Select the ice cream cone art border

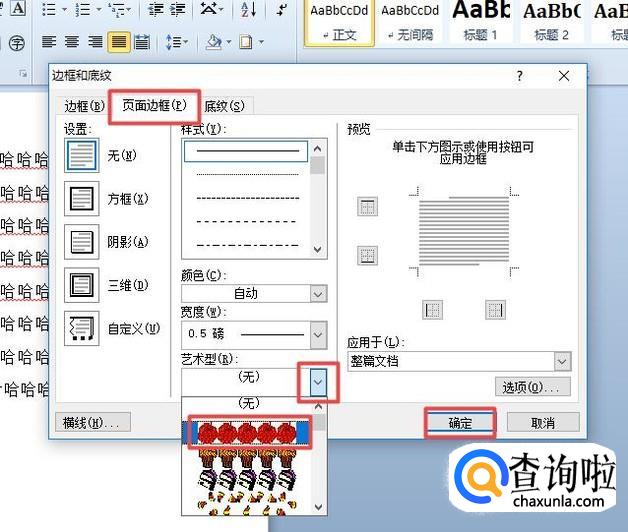tap(248, 459)
